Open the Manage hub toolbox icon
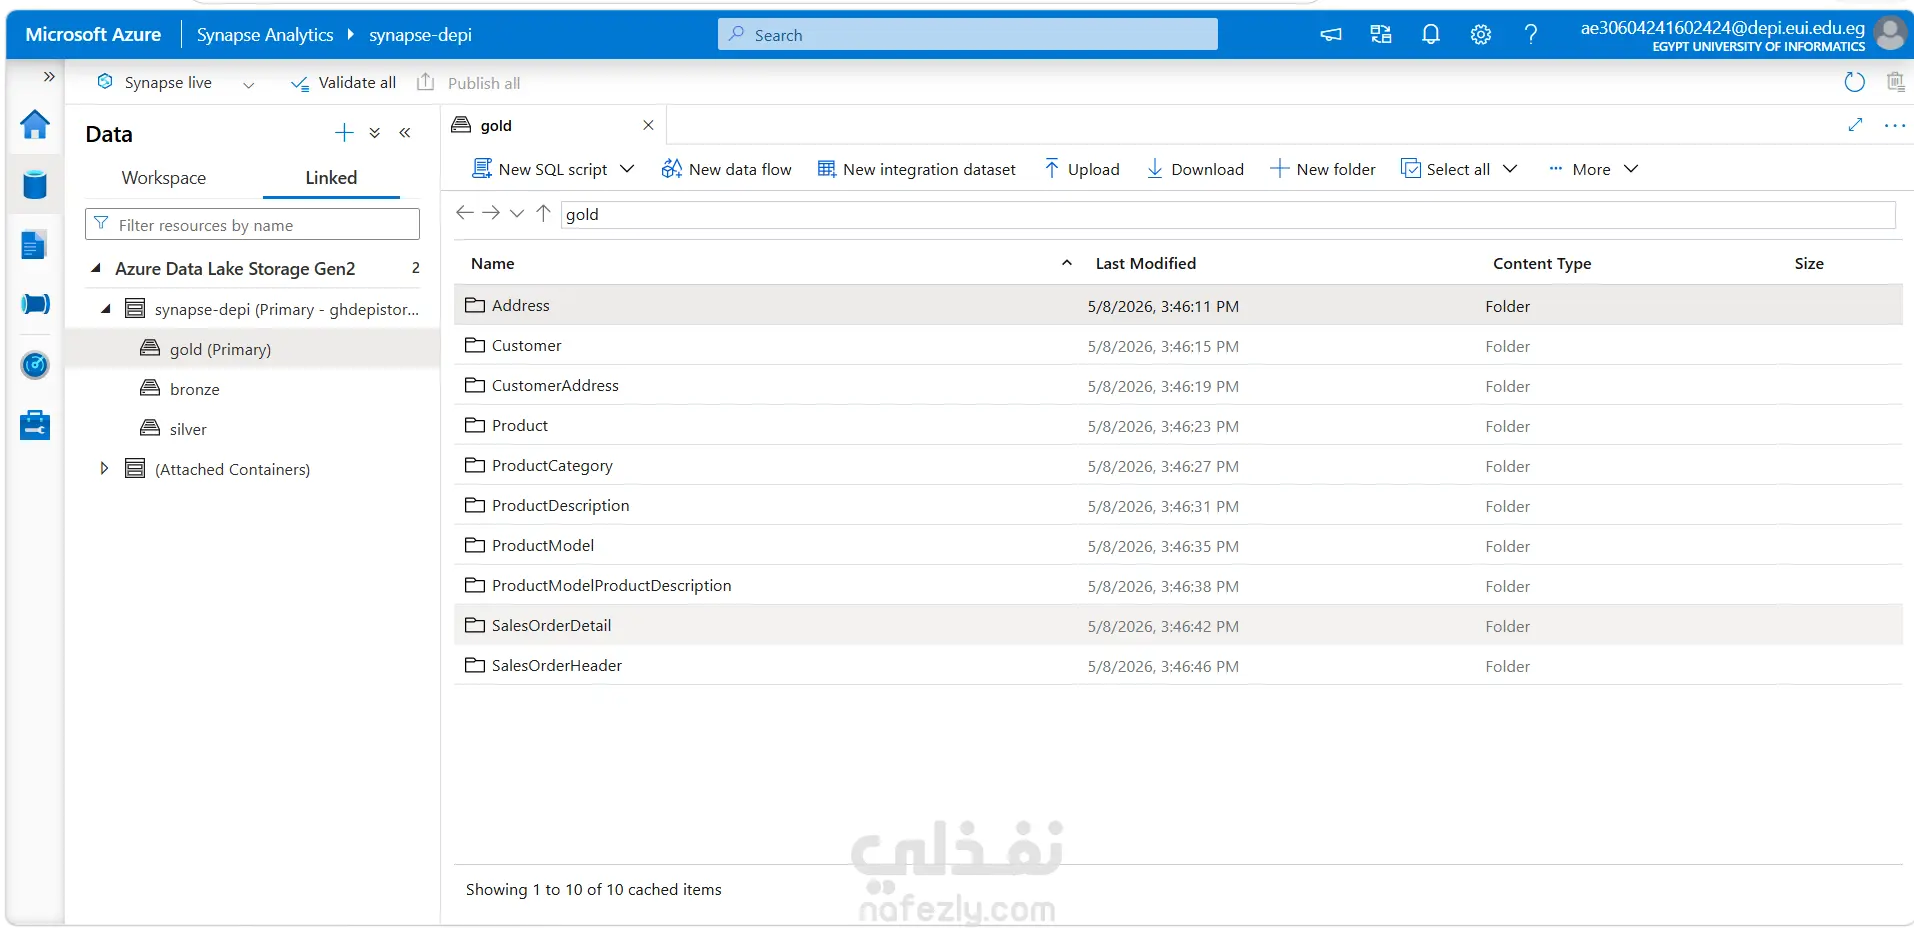The image size is (1914, 929). coord(35,425)
